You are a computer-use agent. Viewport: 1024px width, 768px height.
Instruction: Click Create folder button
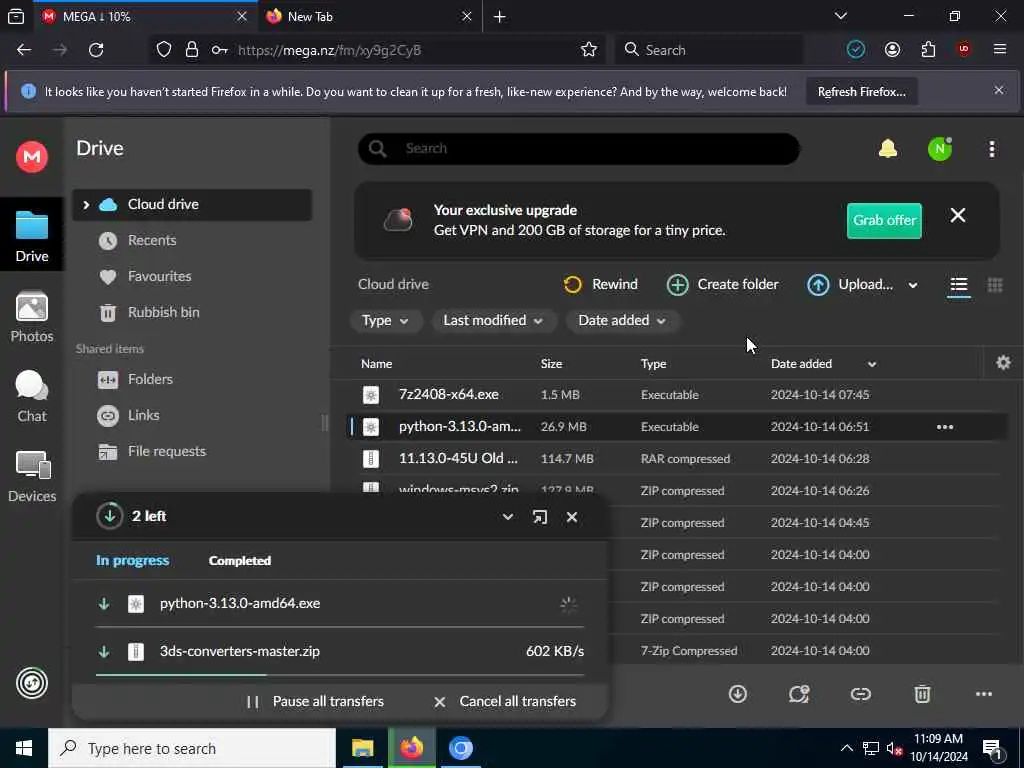coord(722,285)
